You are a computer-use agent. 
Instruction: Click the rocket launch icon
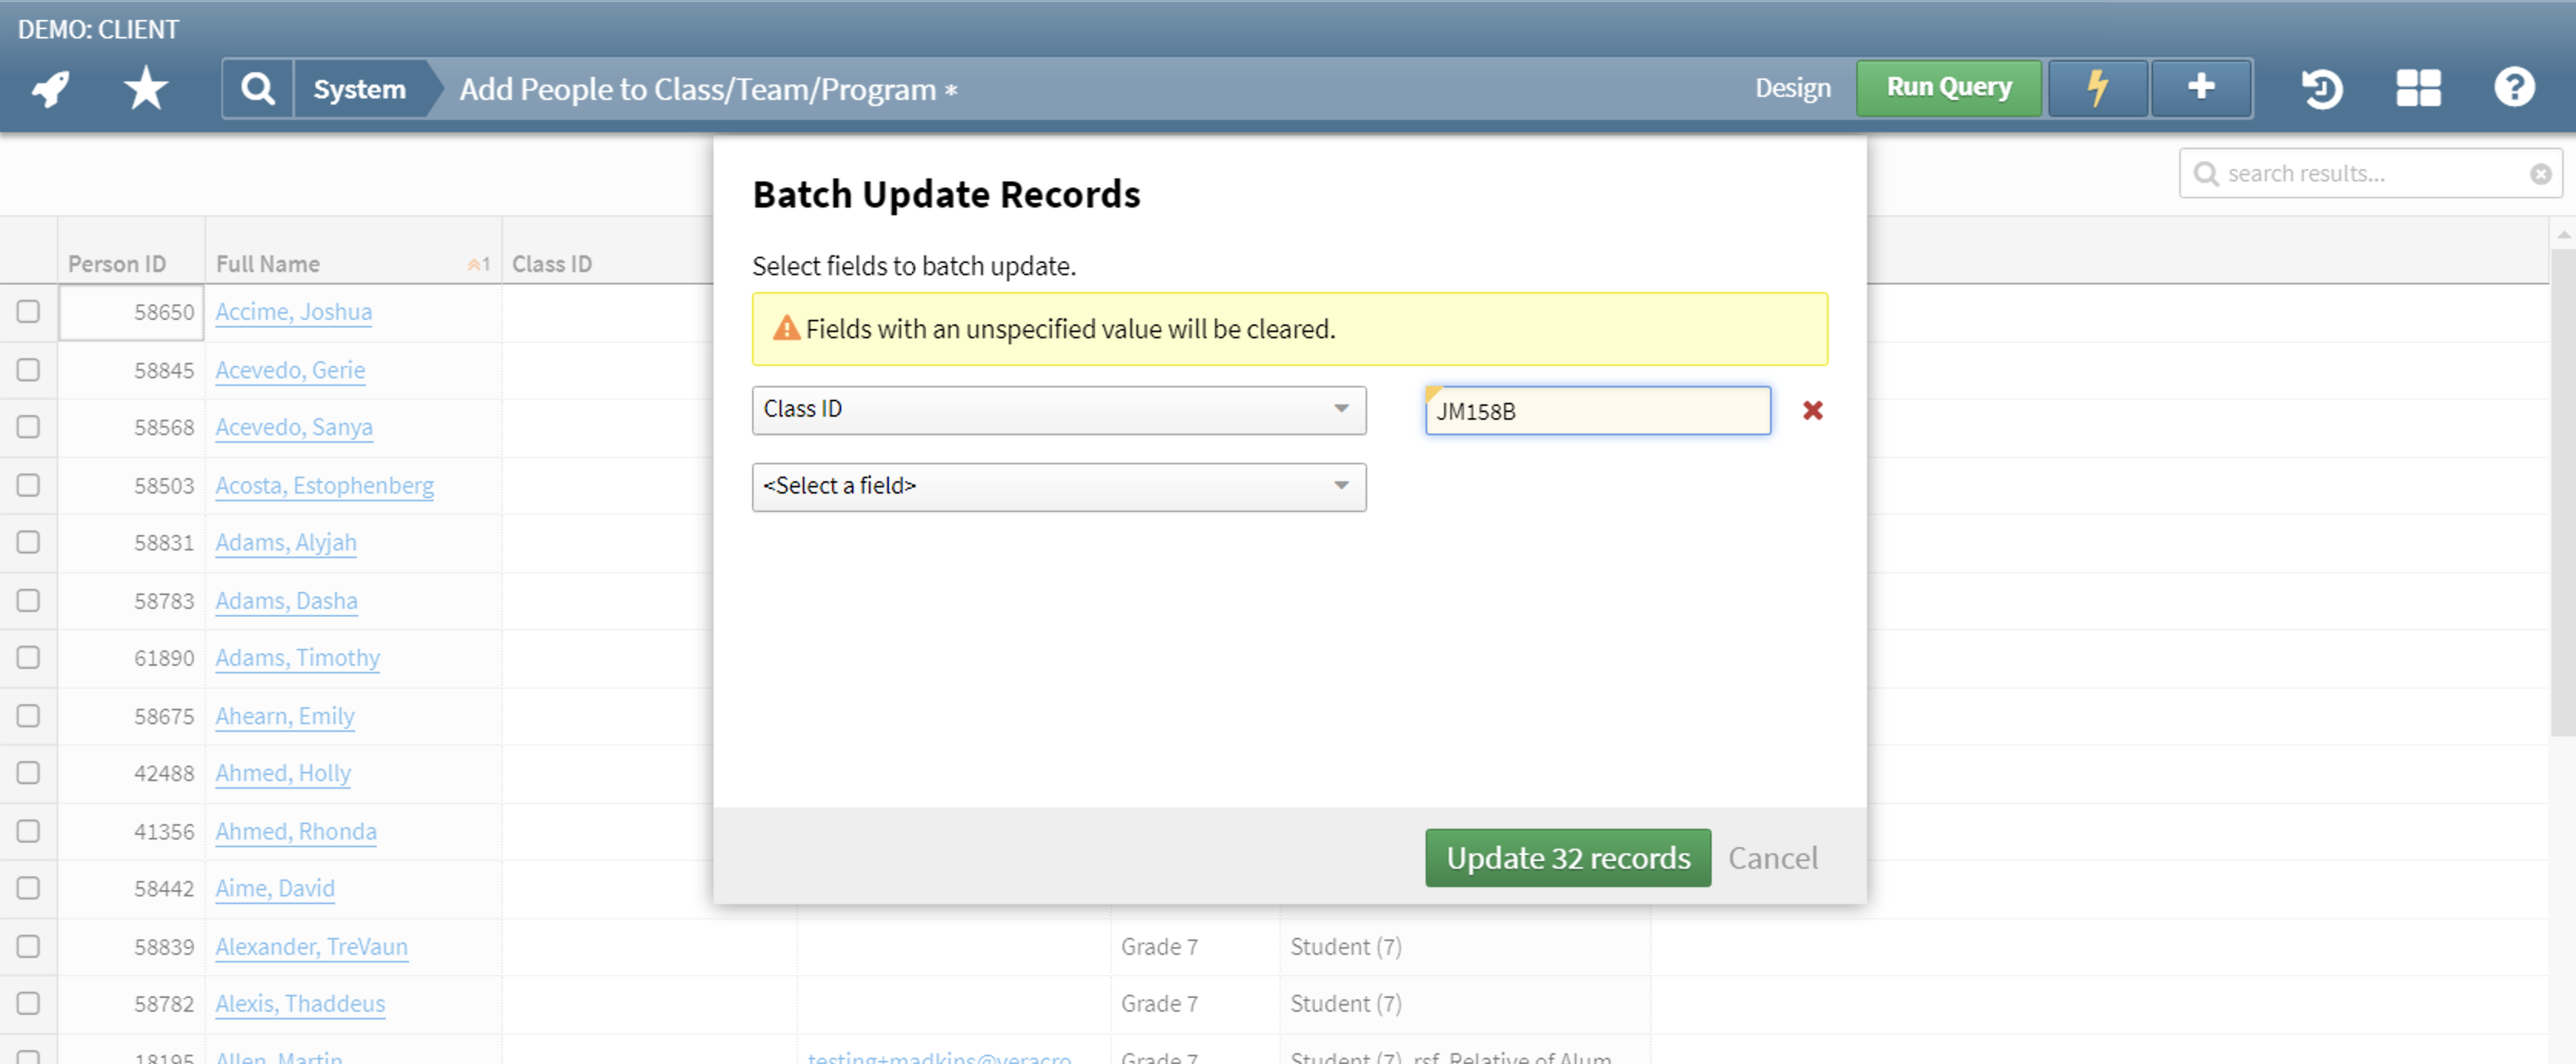click(x=50, y=89)
